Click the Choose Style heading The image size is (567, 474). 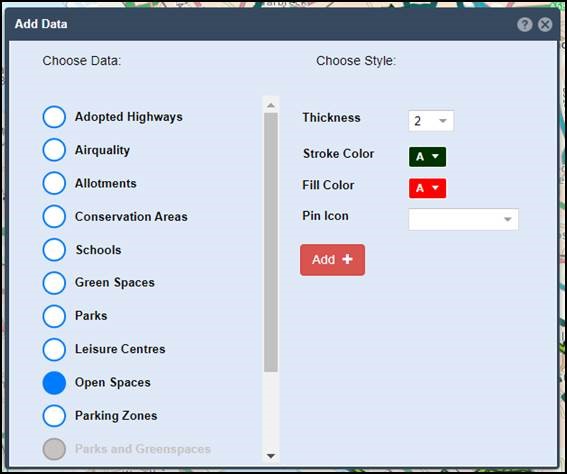pyautogui.click(x=356, y=61)
